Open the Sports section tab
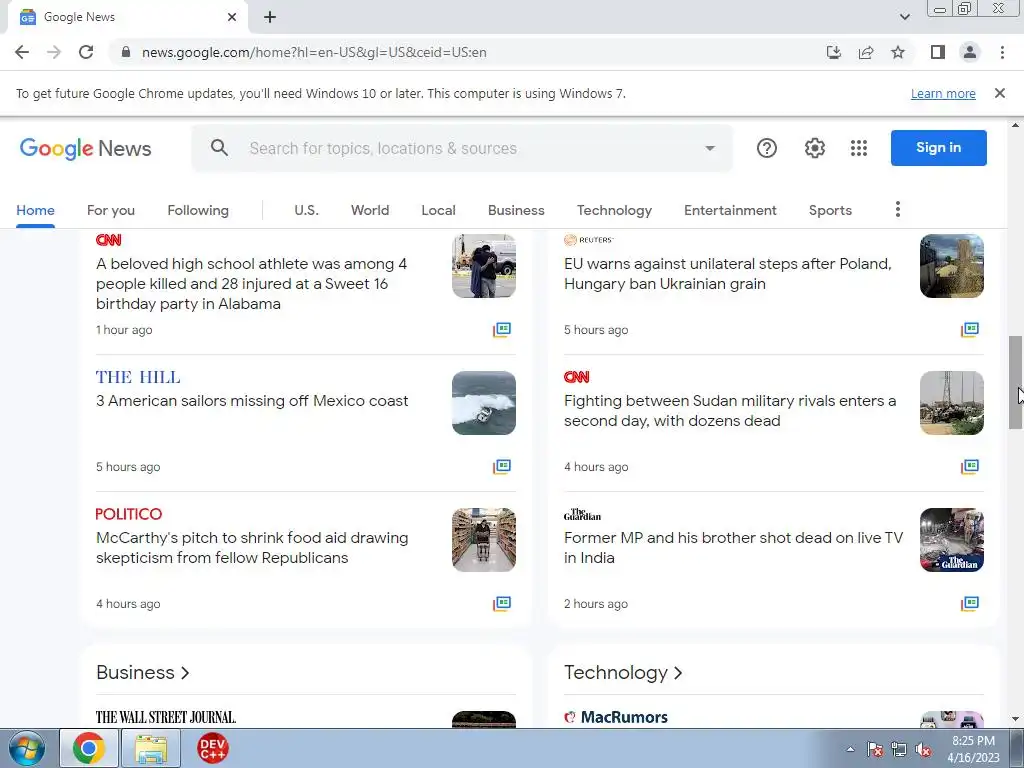 coord(830,210)
